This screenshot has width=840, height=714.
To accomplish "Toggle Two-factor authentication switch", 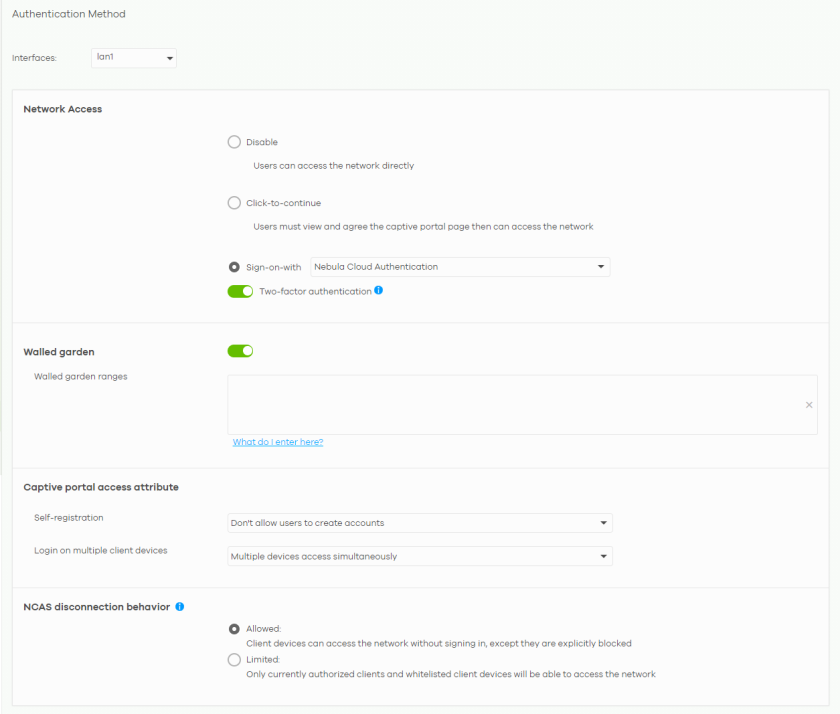I will (240, 292).
